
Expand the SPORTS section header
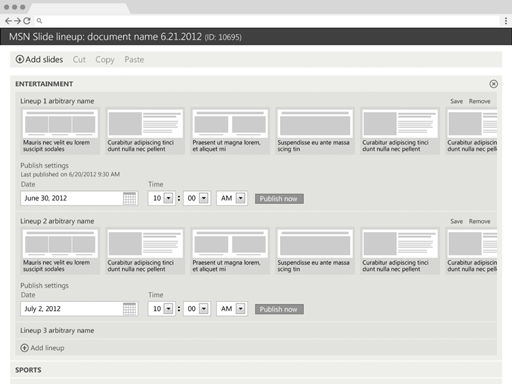(256, 370)
